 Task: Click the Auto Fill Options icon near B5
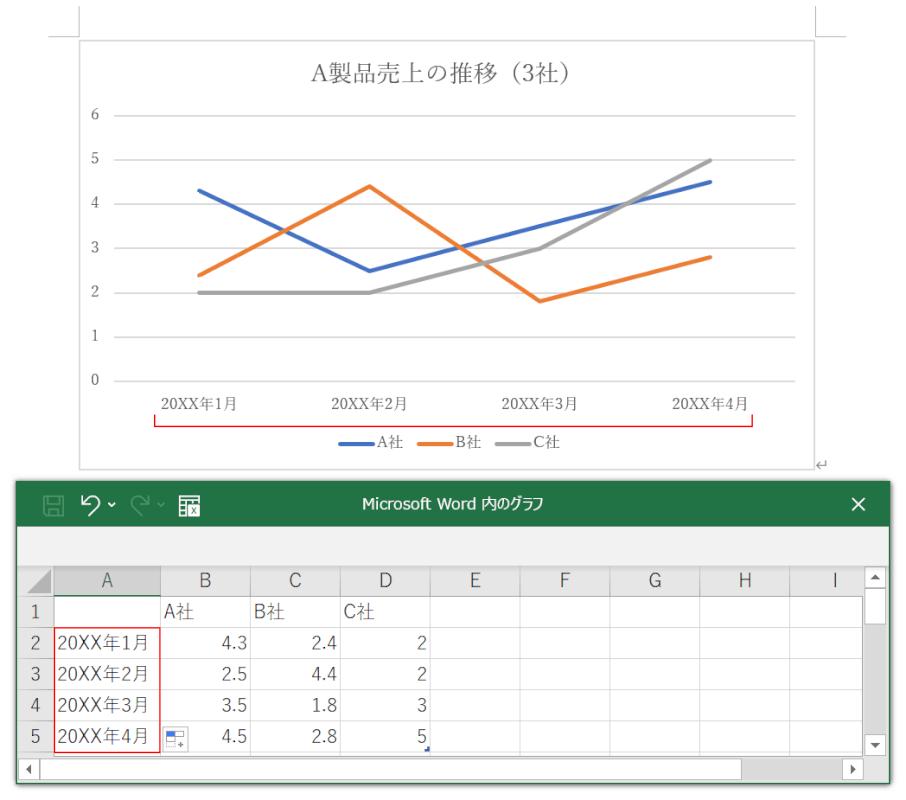point(176,738)
